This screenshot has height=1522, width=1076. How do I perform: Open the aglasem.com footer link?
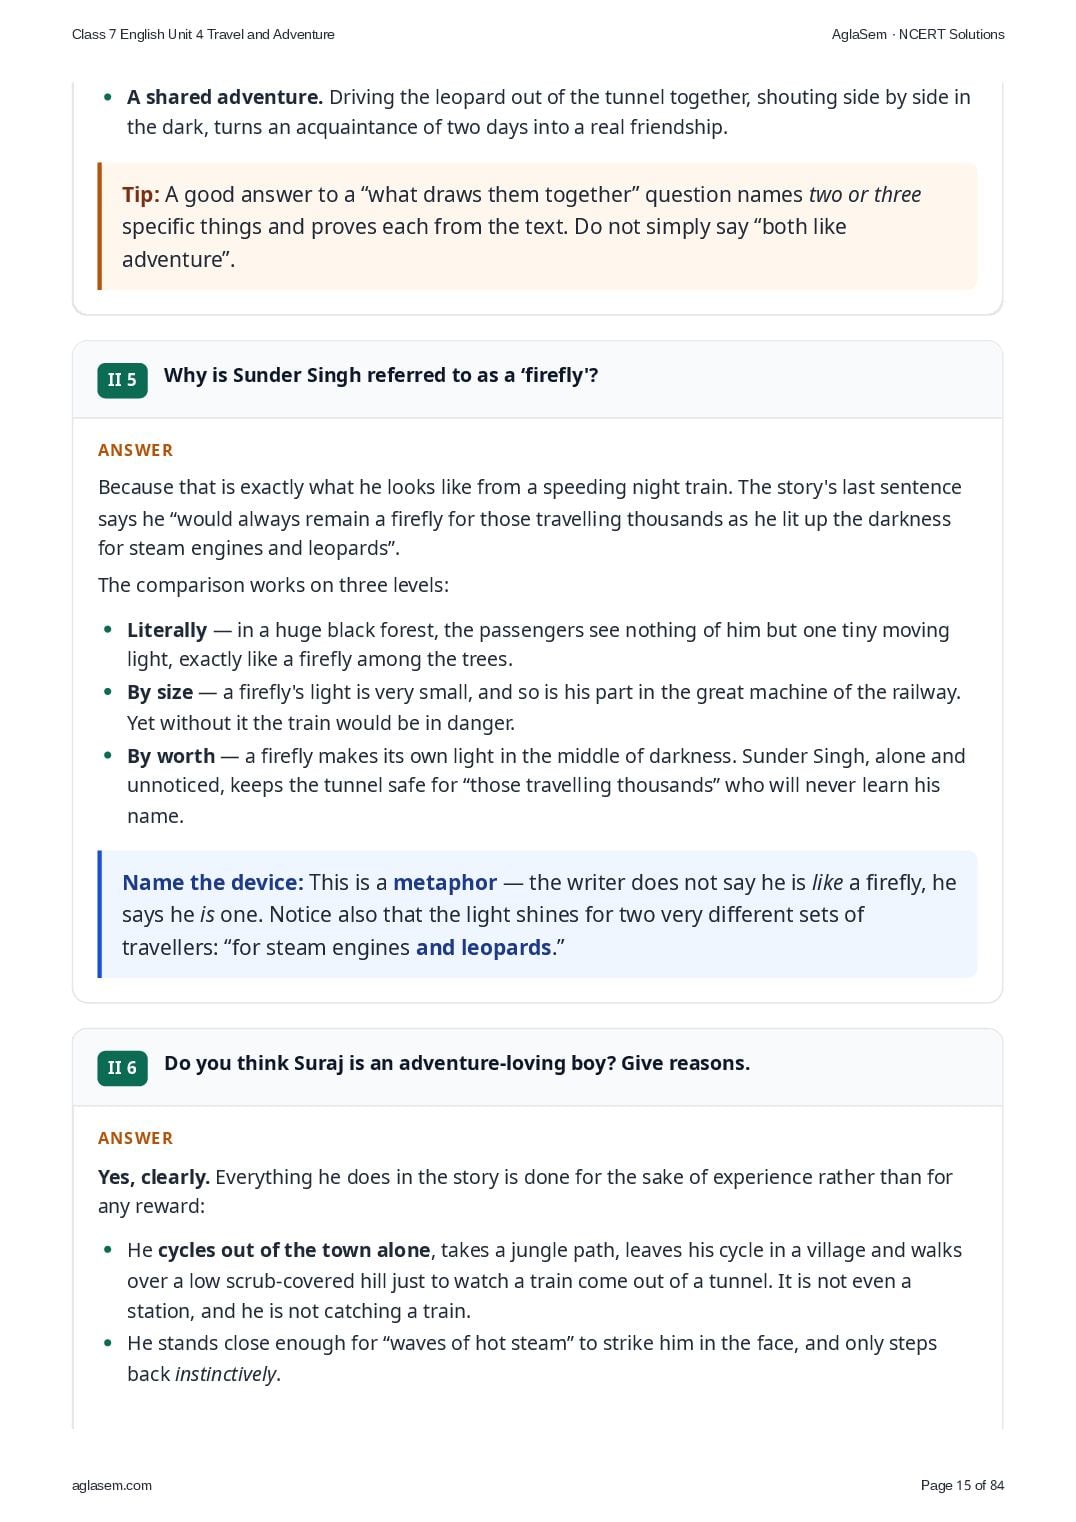click(112, 1485)
